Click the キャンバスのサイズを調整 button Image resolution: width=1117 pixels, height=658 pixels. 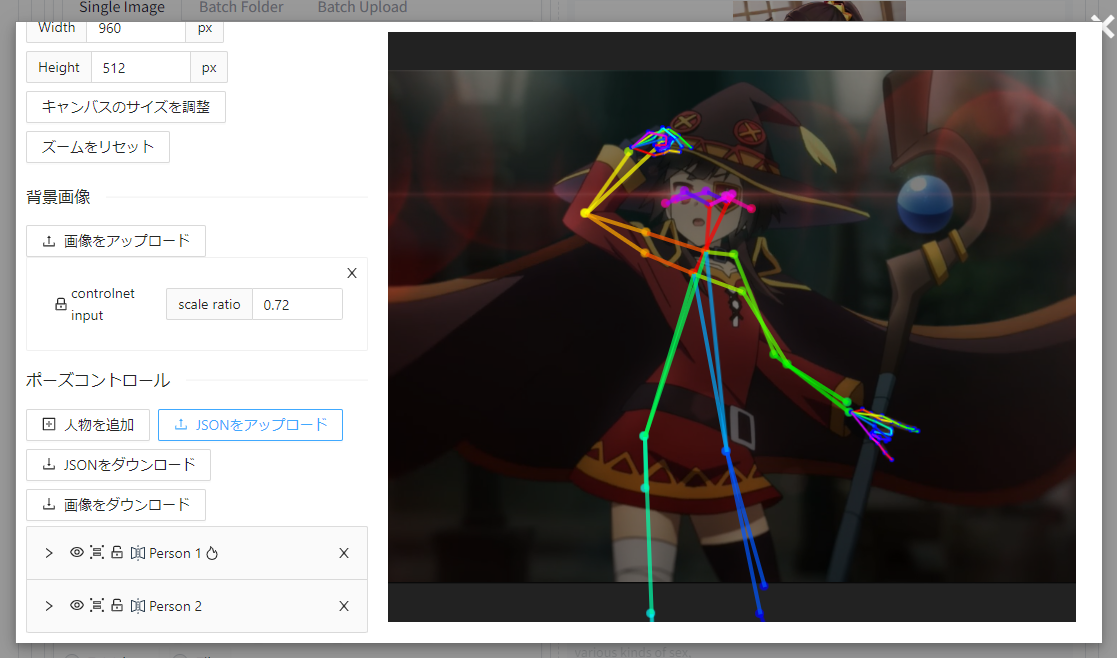coord(126,107)
